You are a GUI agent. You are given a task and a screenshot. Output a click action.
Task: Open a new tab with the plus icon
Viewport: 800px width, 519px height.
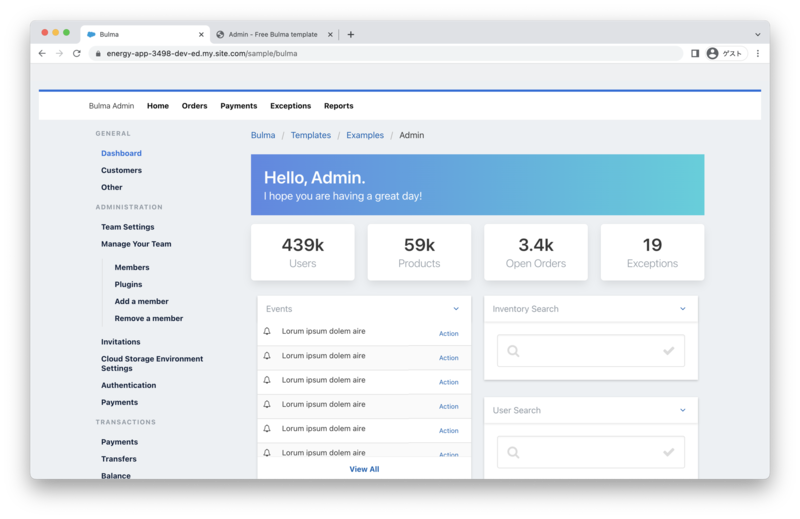point(351,34)
